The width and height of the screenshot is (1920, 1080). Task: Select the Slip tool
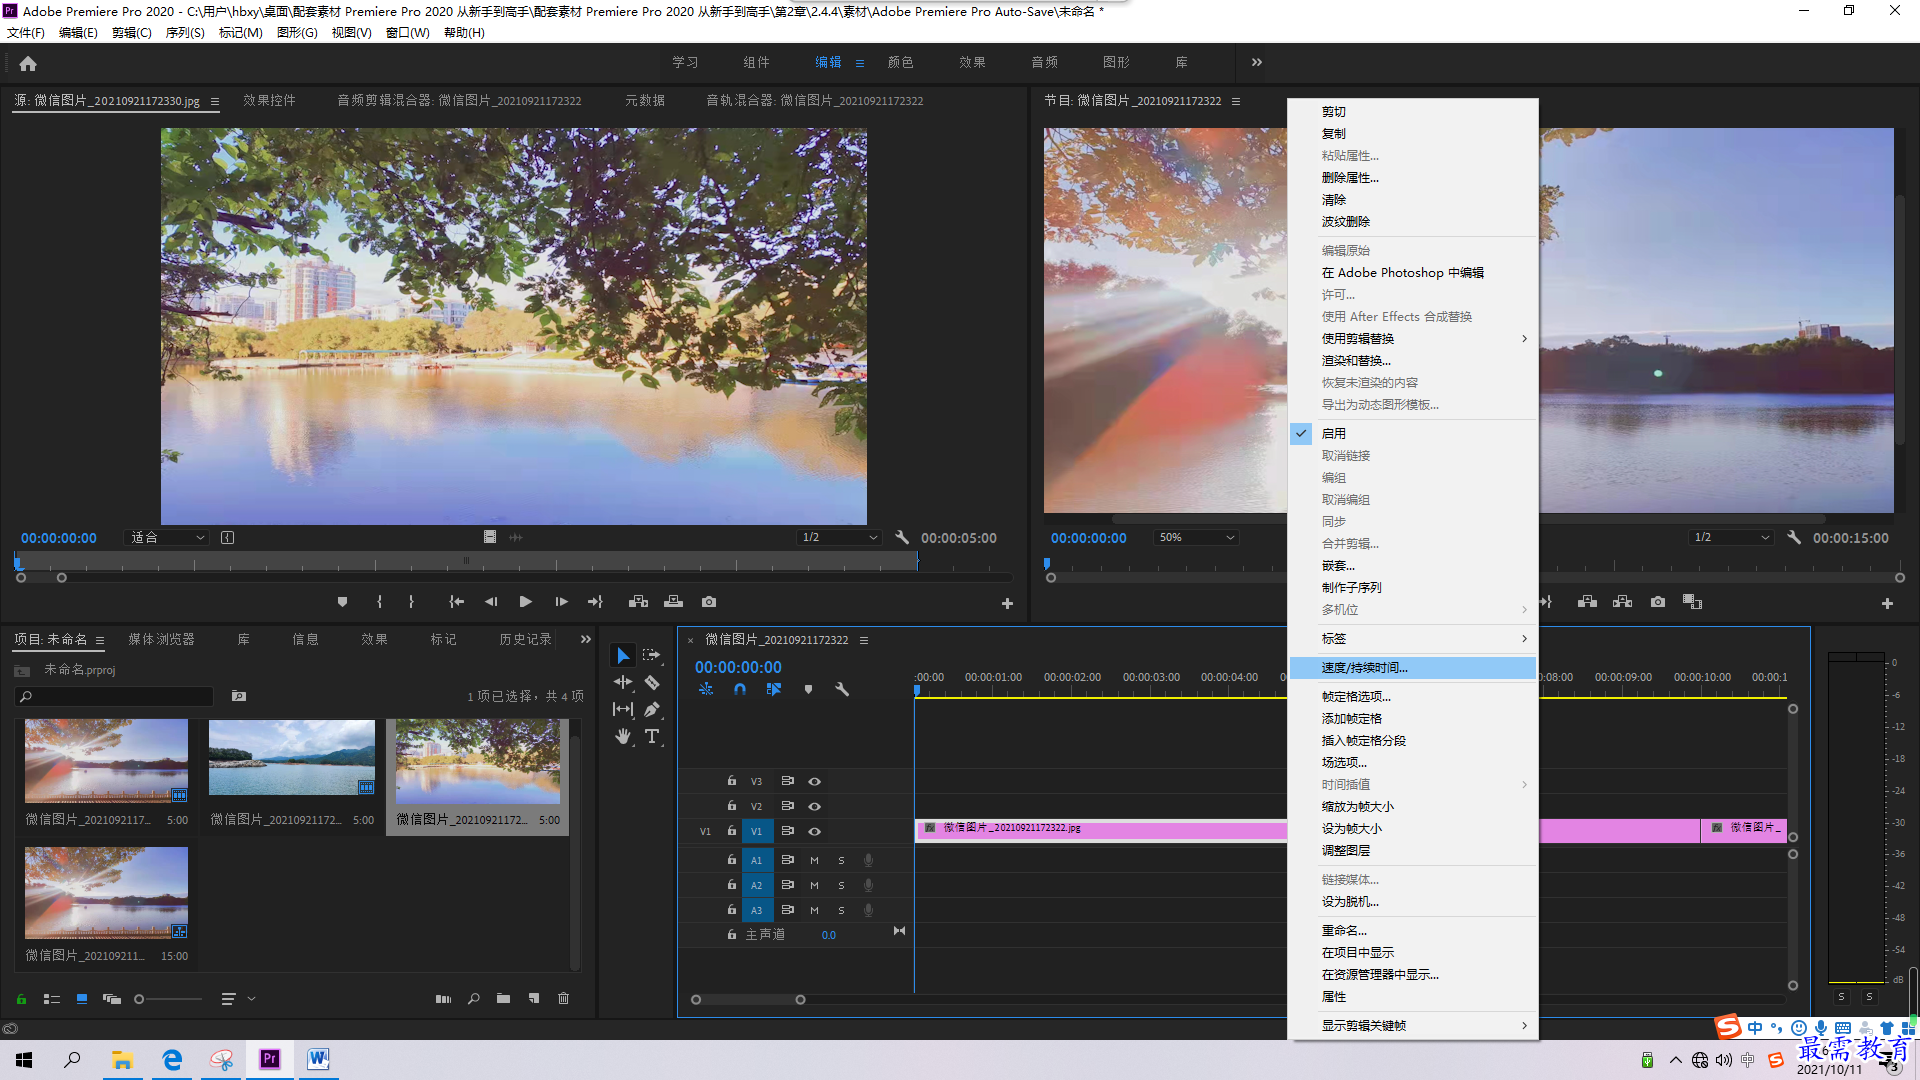pos(623,709)
